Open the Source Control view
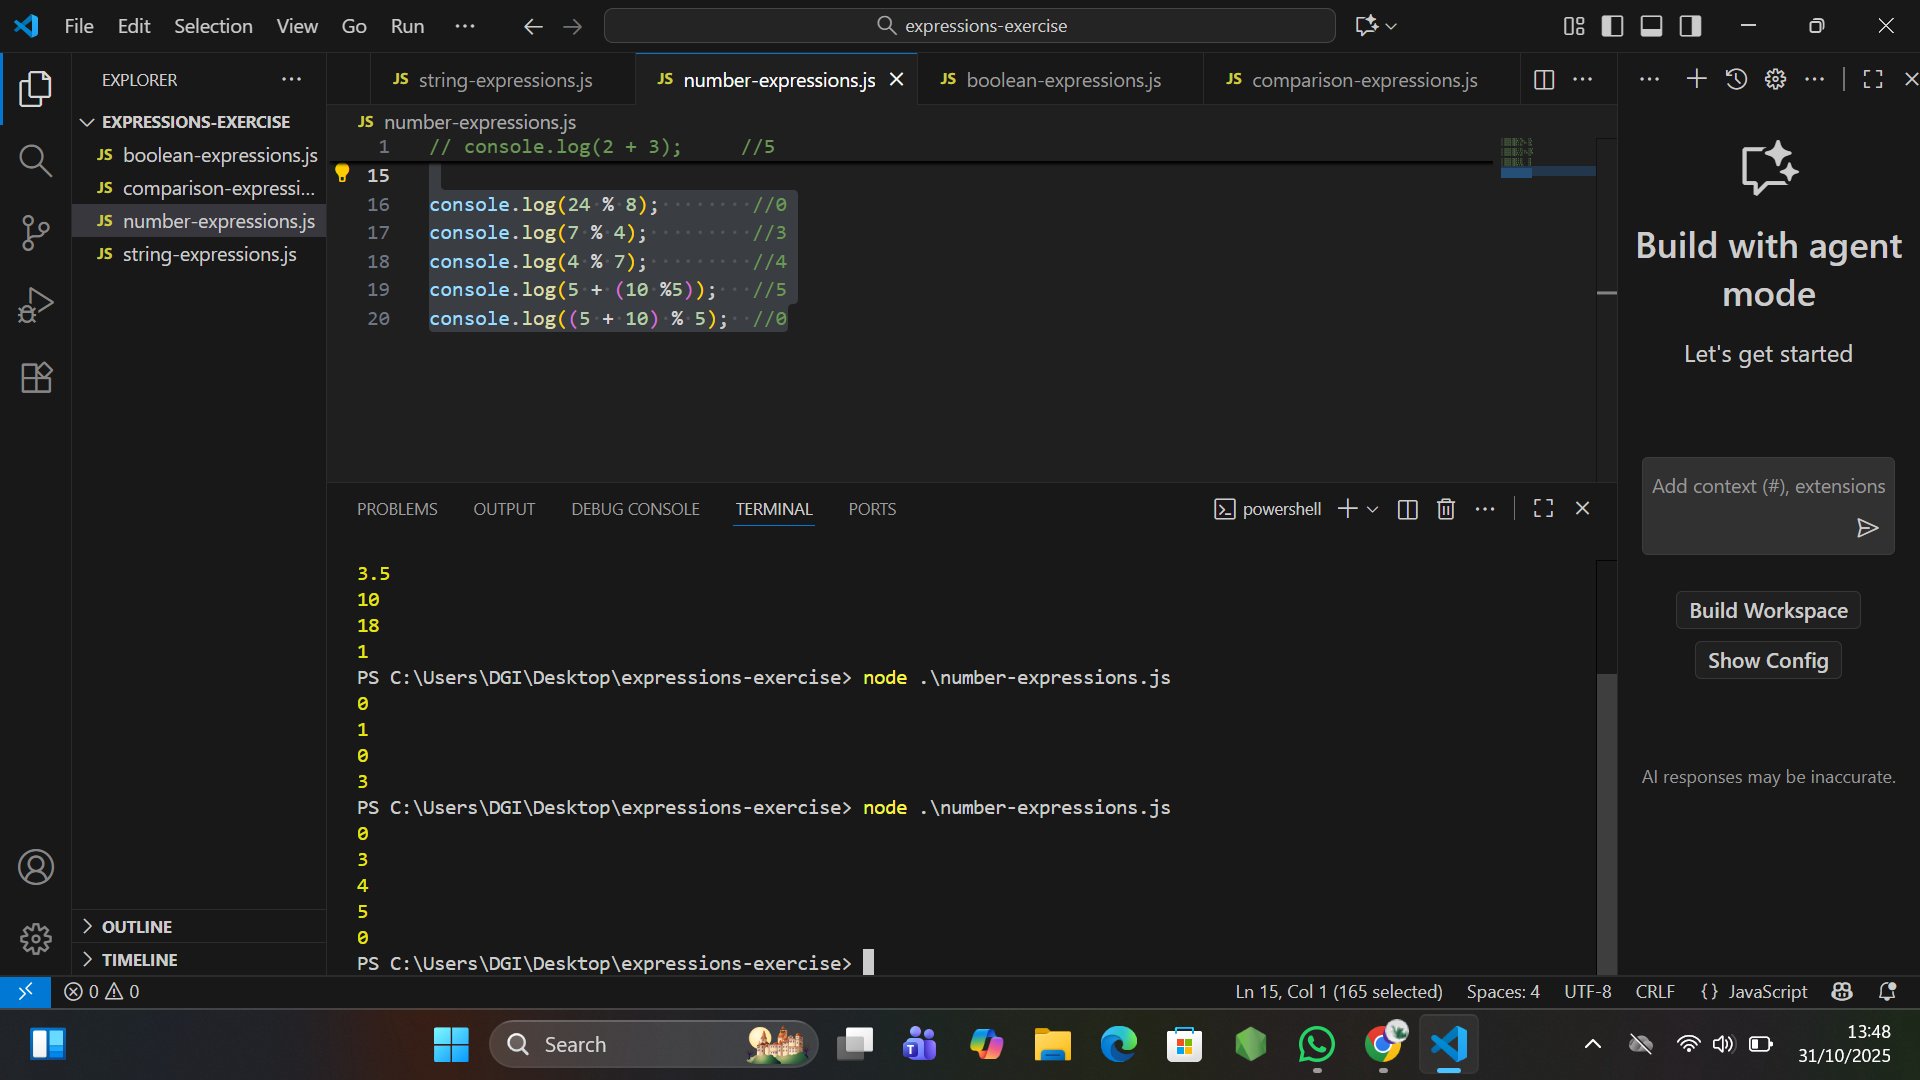1920x1080 pixels. point(36,233)
